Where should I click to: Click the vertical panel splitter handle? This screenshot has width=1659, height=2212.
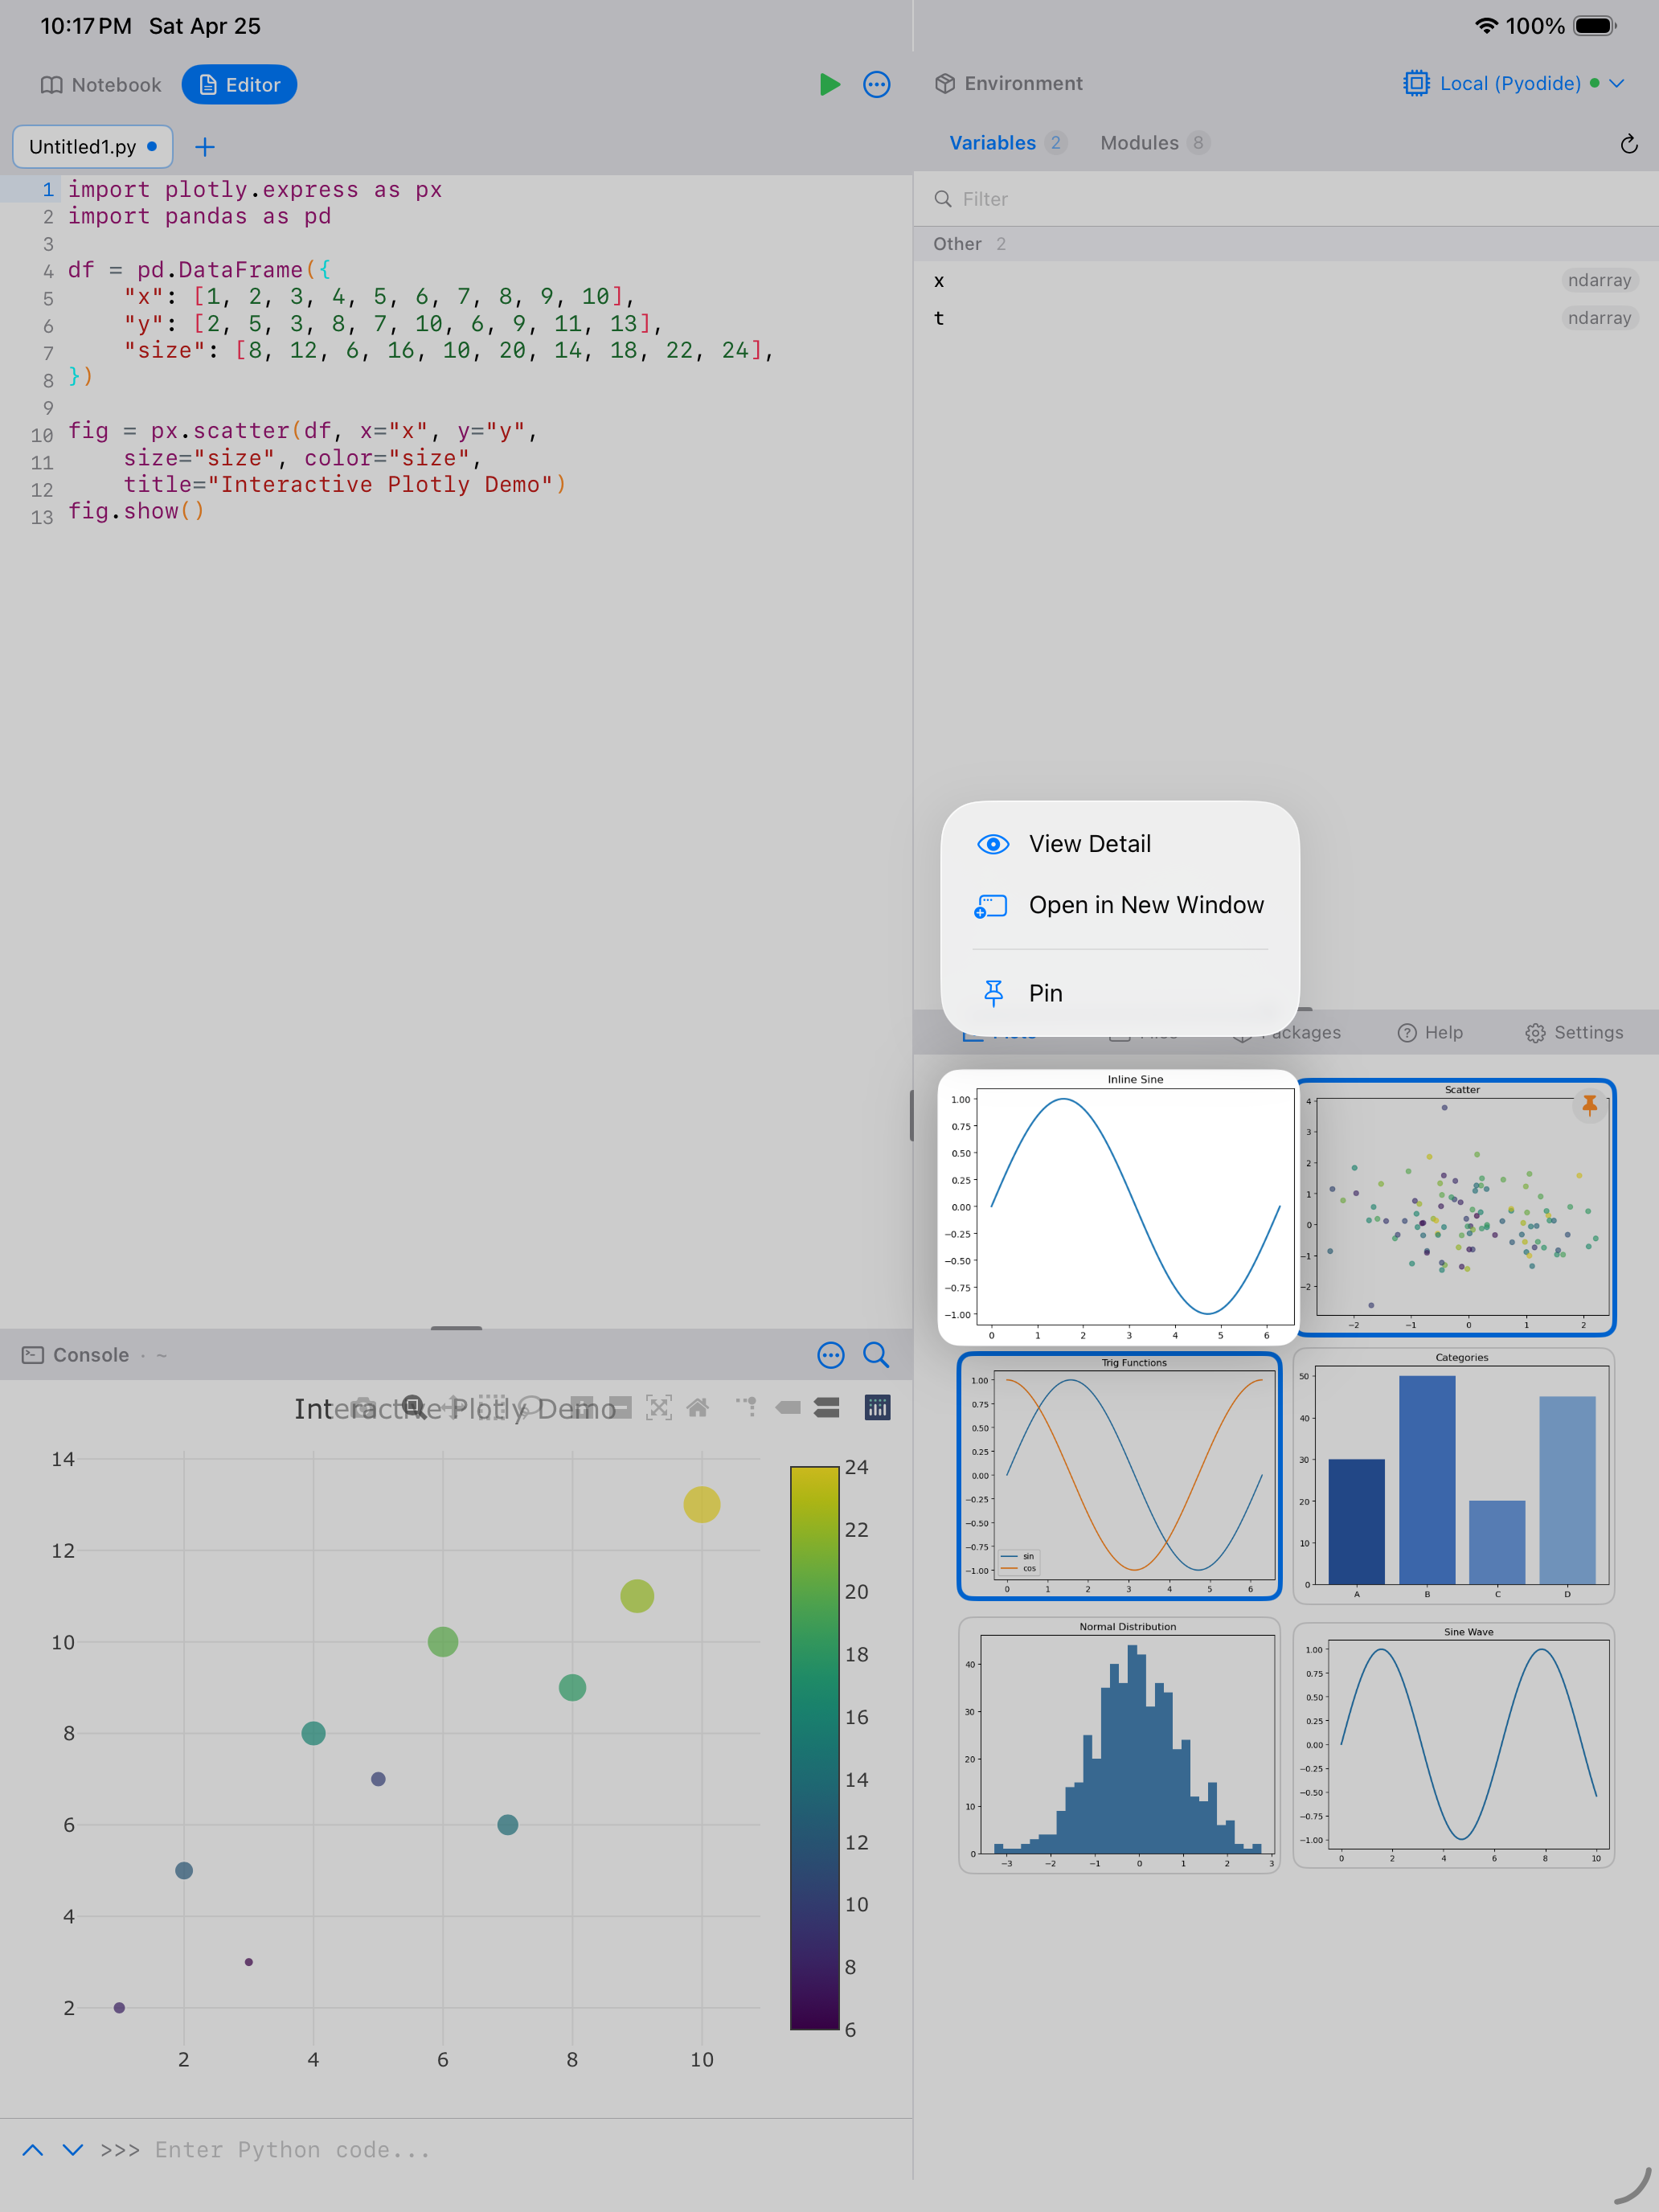pyautogui.click(x=911, y=1115)
